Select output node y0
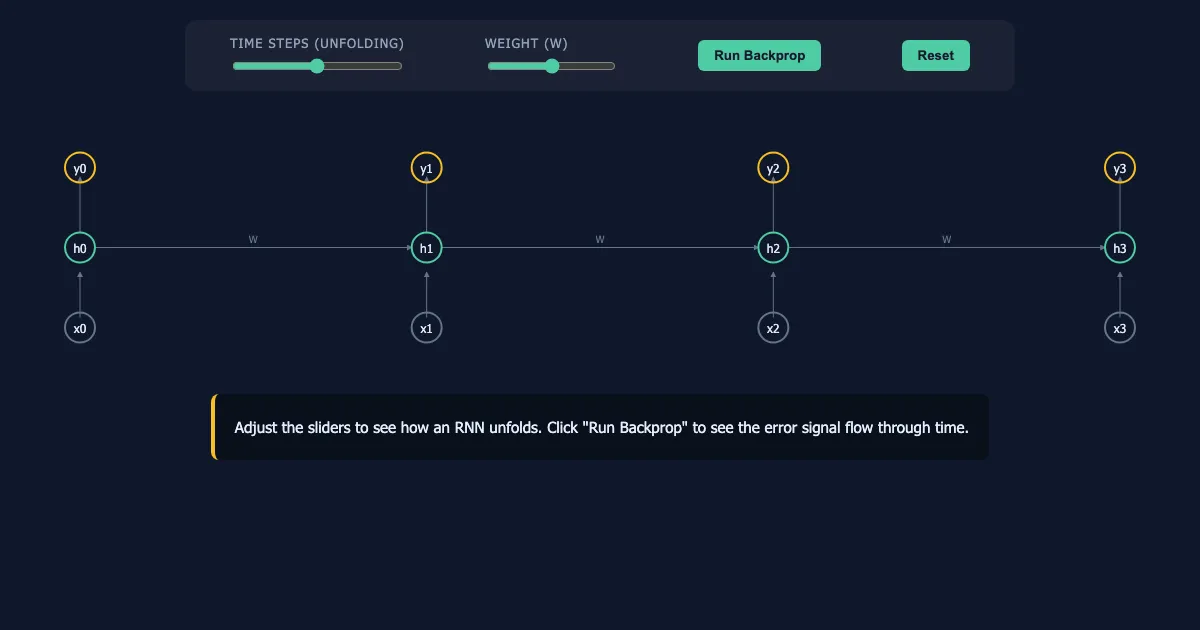This screenshot has width=1200, height=630. click(80, 168)
